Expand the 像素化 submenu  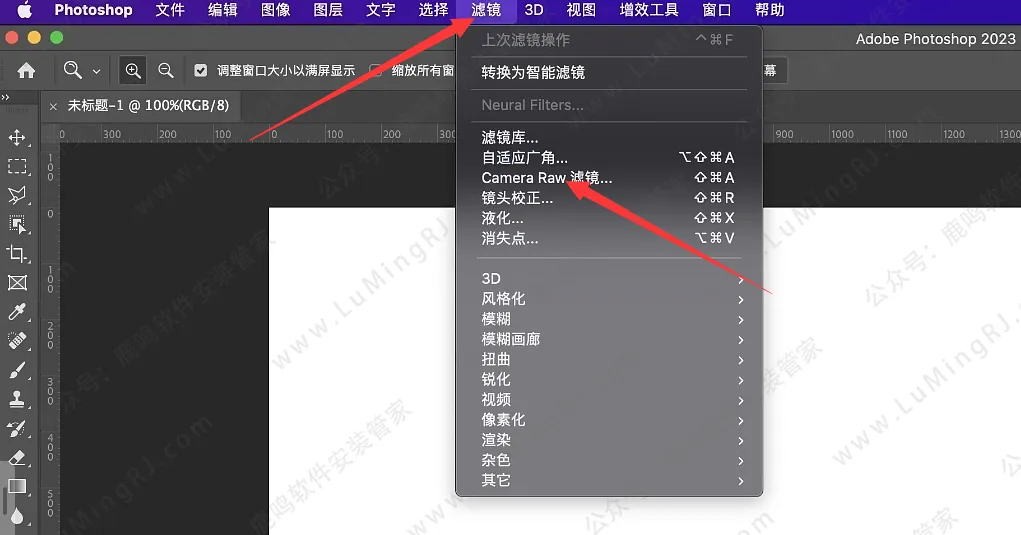coord(609,420)
